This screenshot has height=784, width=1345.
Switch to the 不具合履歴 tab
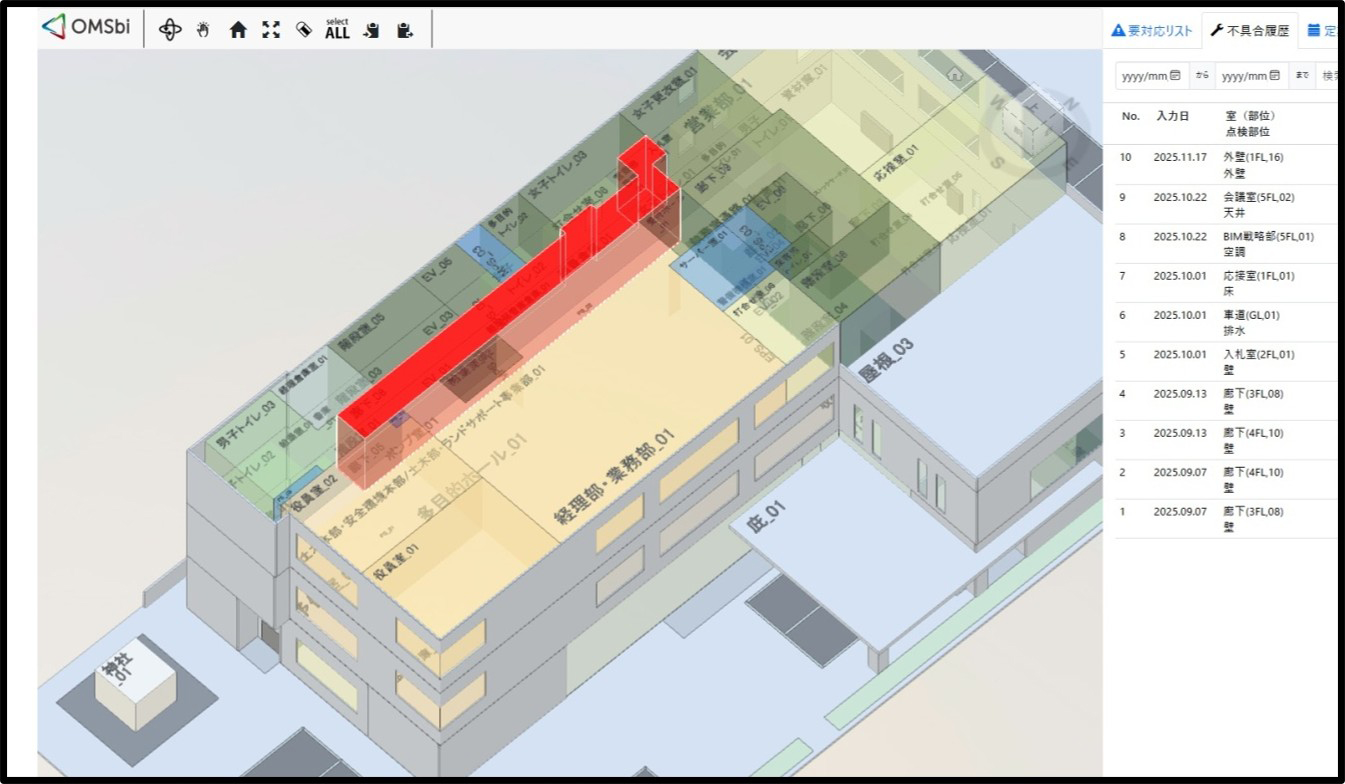pyautogui.click(x=1250, y=31)
